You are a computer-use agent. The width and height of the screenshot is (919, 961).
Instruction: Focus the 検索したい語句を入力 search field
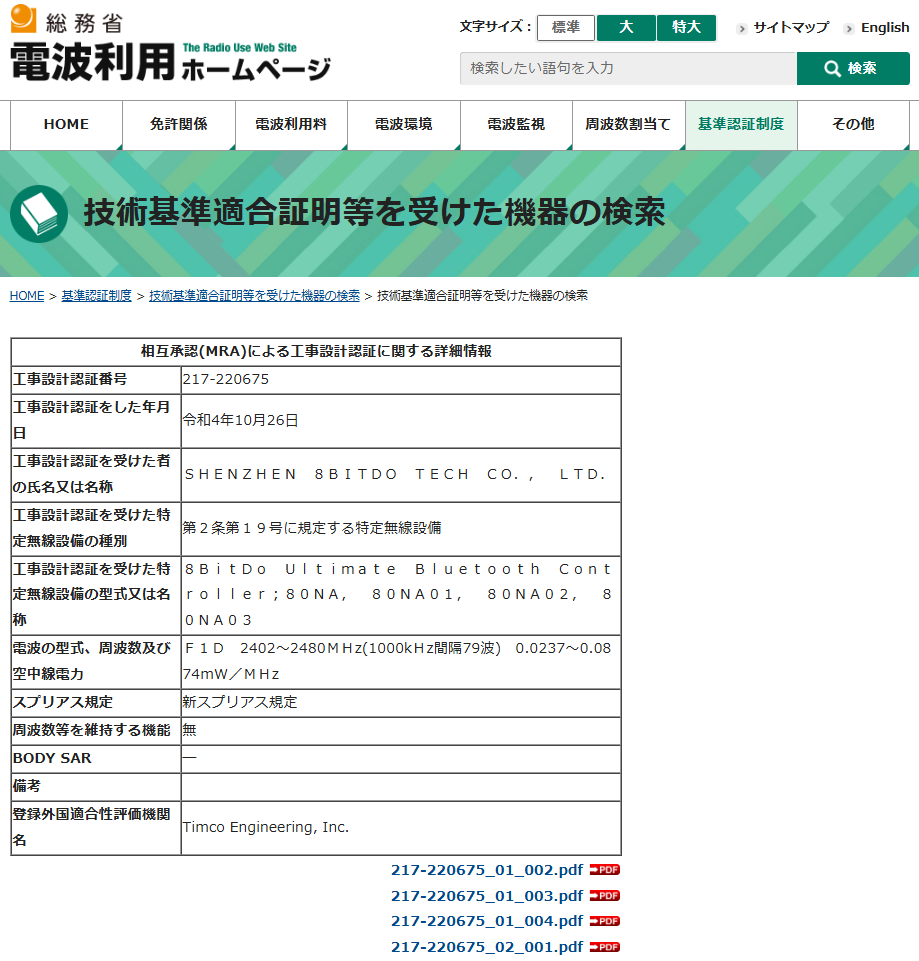628,68
